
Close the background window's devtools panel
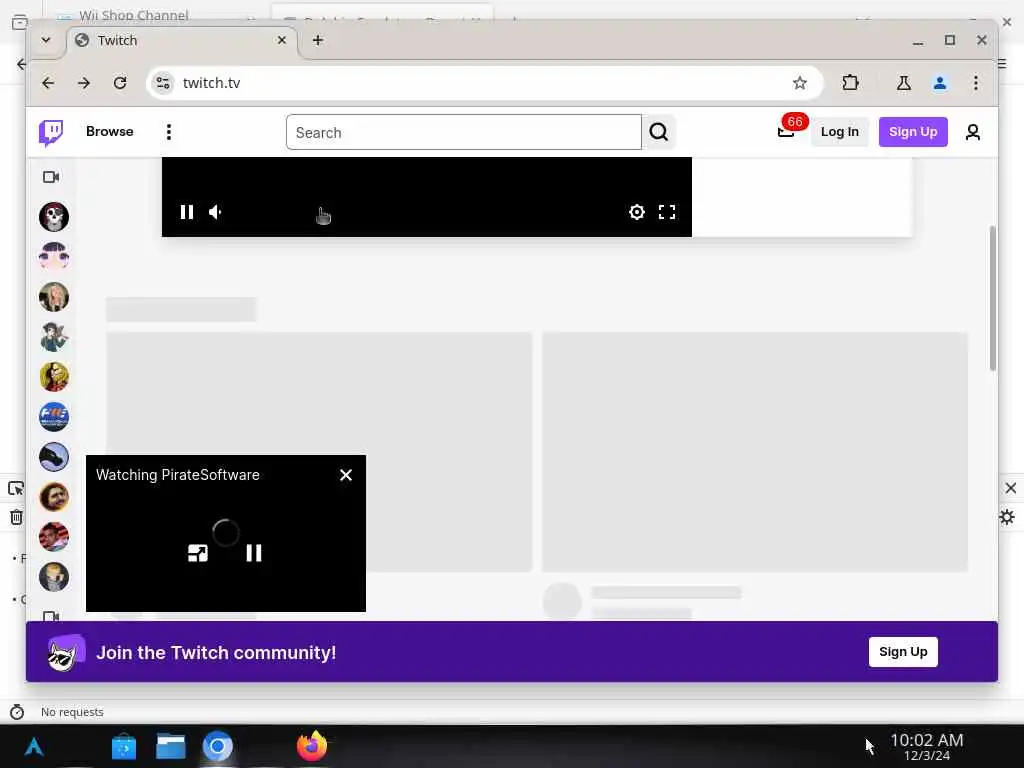1011,488
